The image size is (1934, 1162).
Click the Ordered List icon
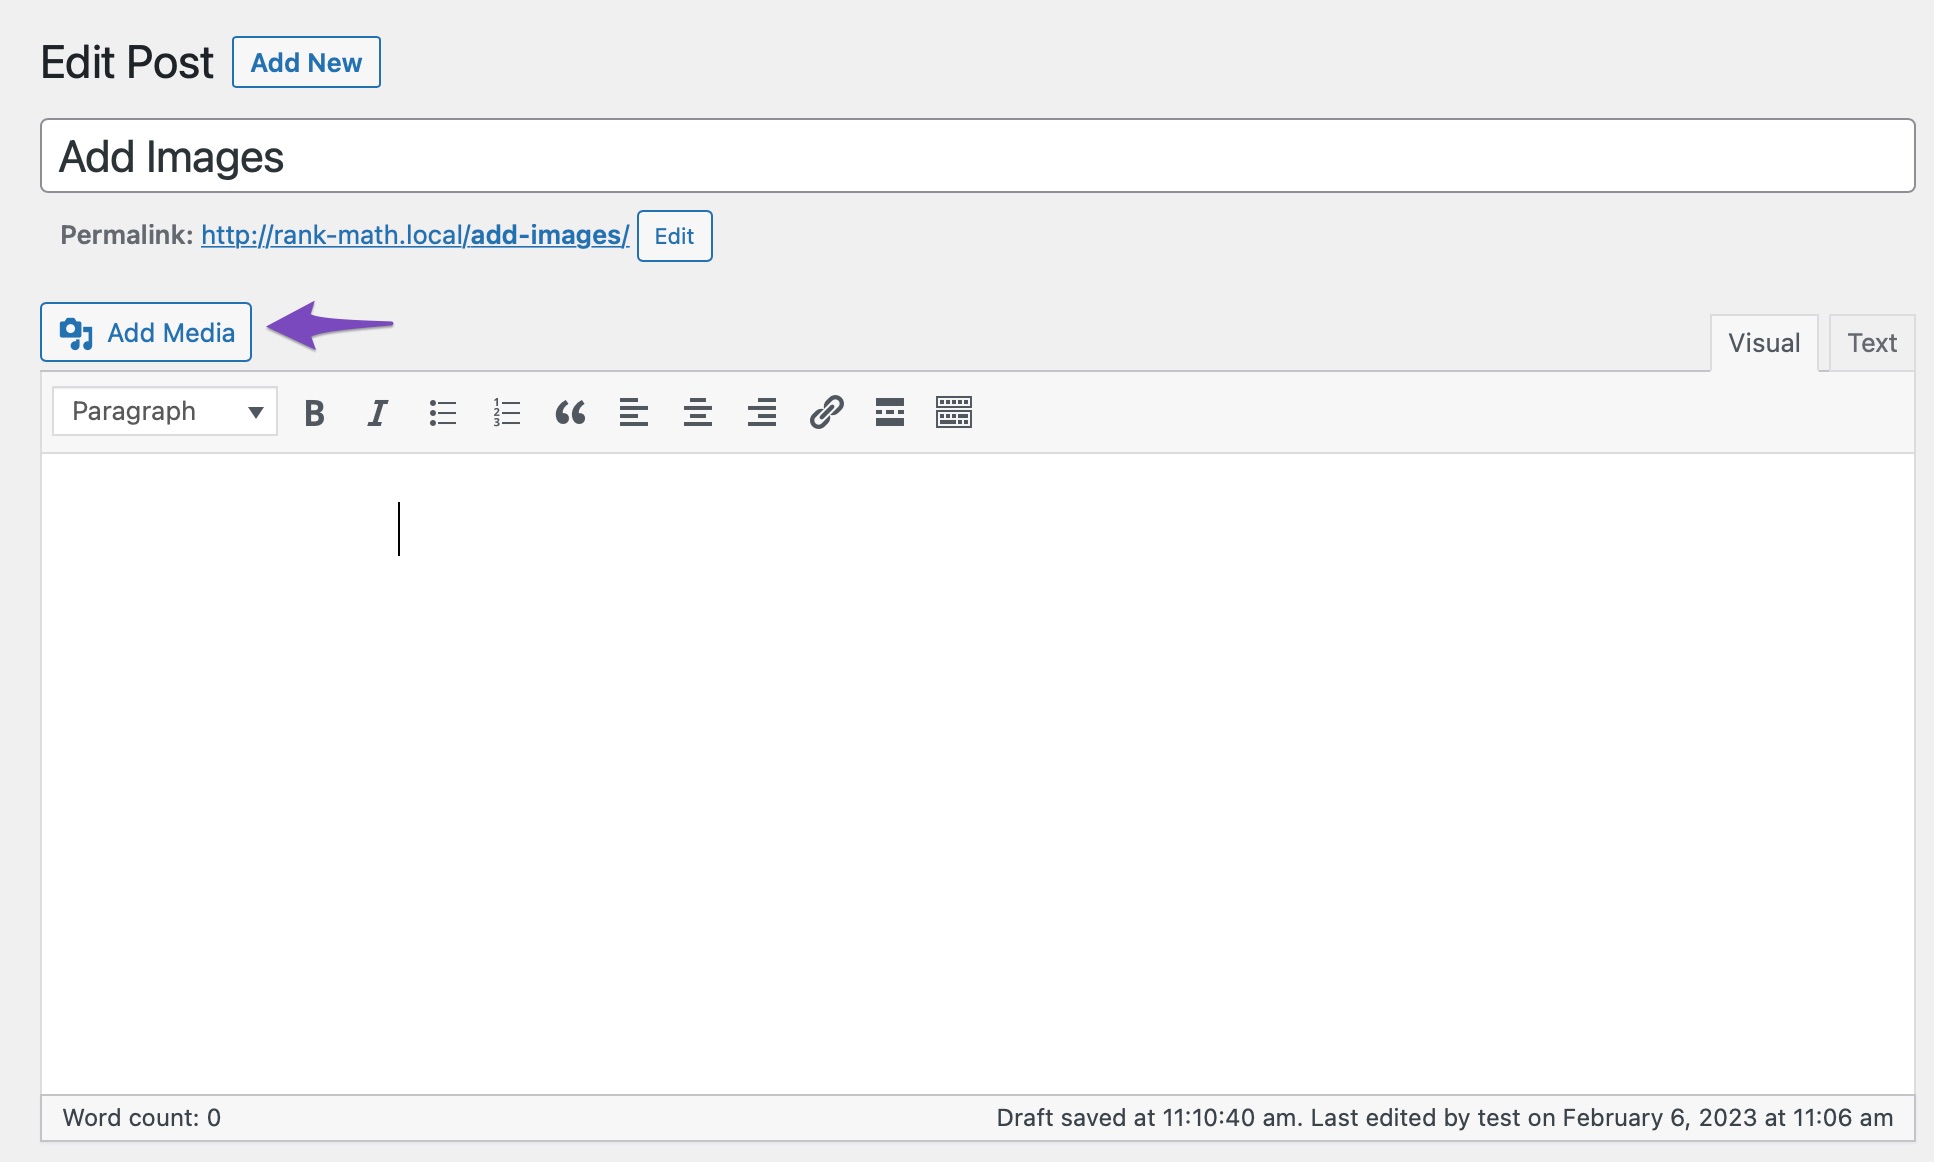[504, 410]
